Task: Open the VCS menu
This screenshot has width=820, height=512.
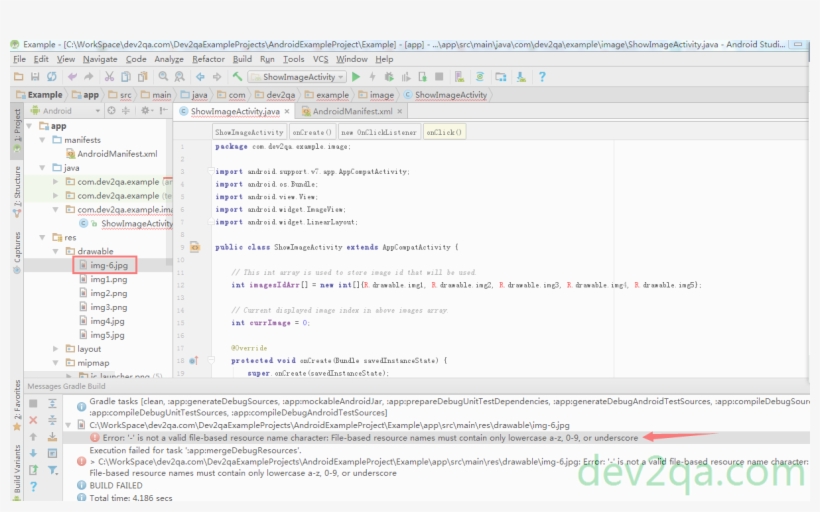Action: coord(321,59)
